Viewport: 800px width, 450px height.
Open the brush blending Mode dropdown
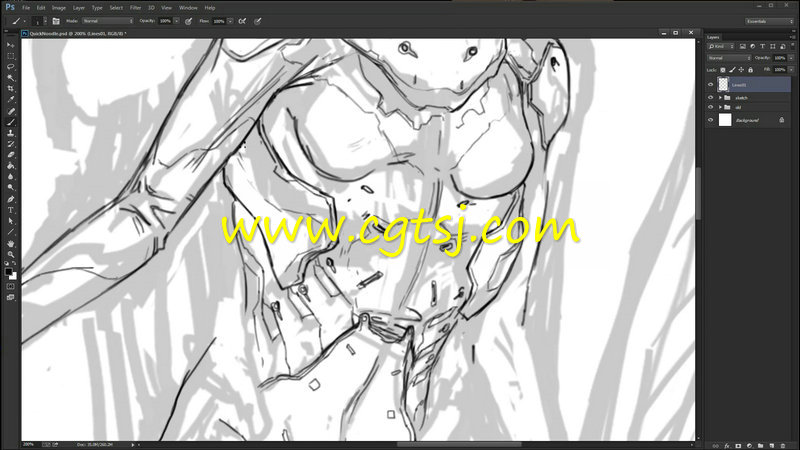point(108,21)
